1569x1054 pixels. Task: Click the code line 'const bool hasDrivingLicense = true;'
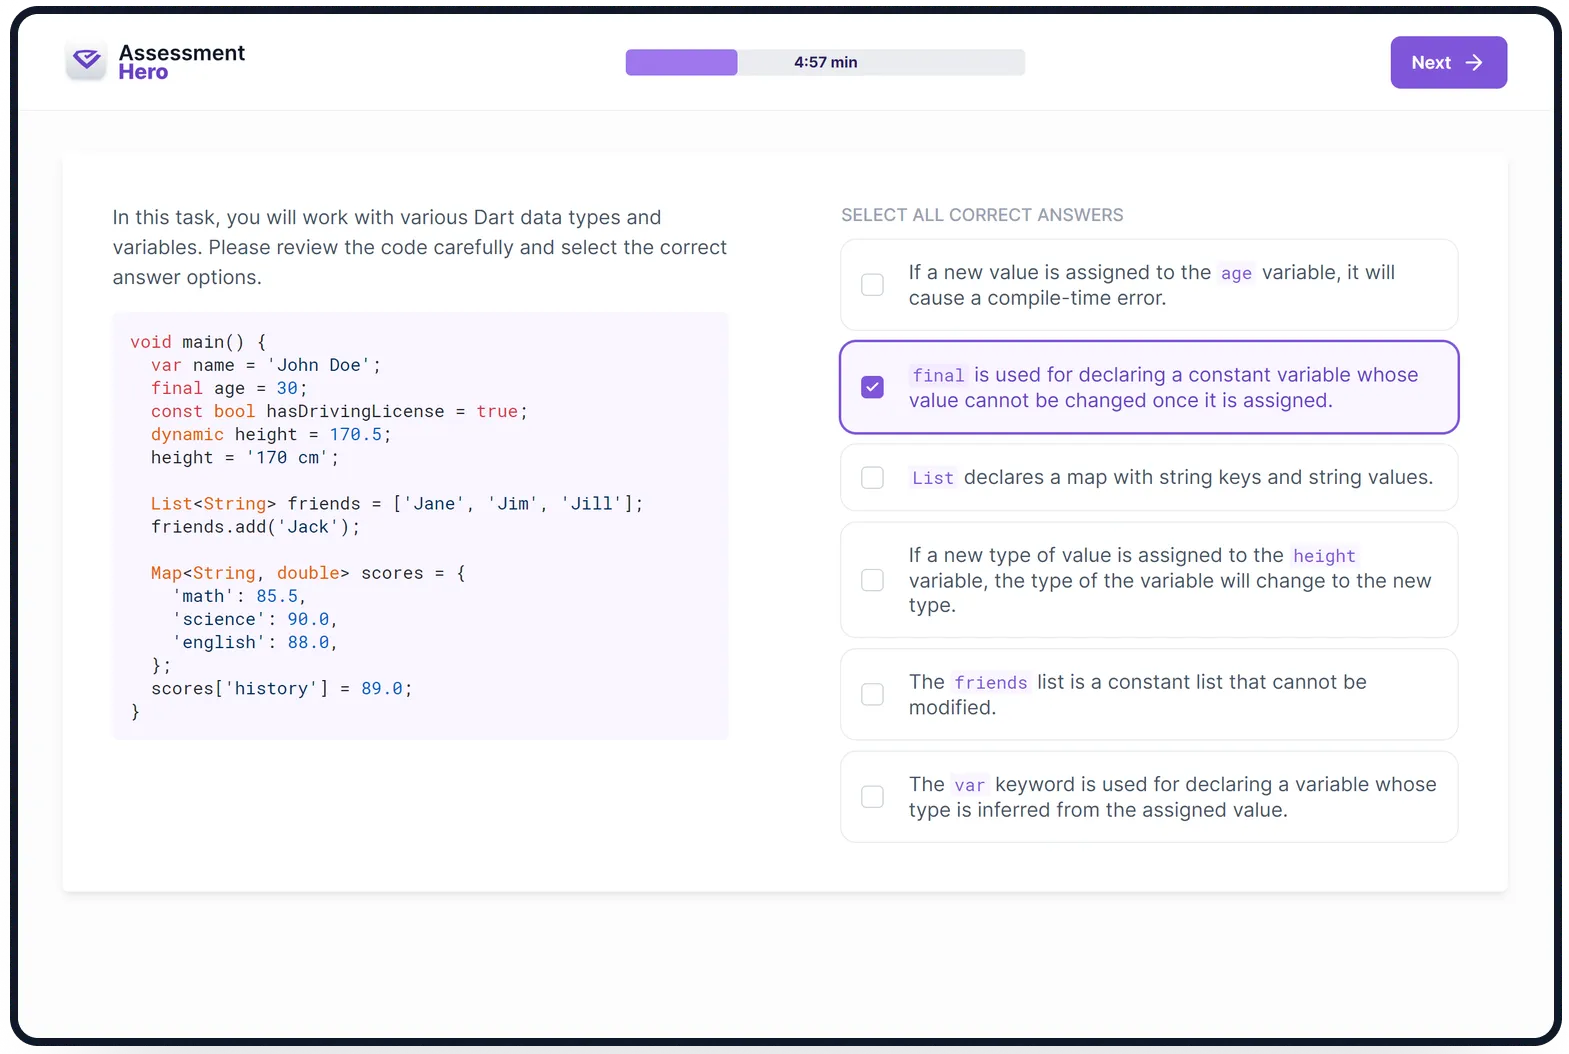coord(339,411)
